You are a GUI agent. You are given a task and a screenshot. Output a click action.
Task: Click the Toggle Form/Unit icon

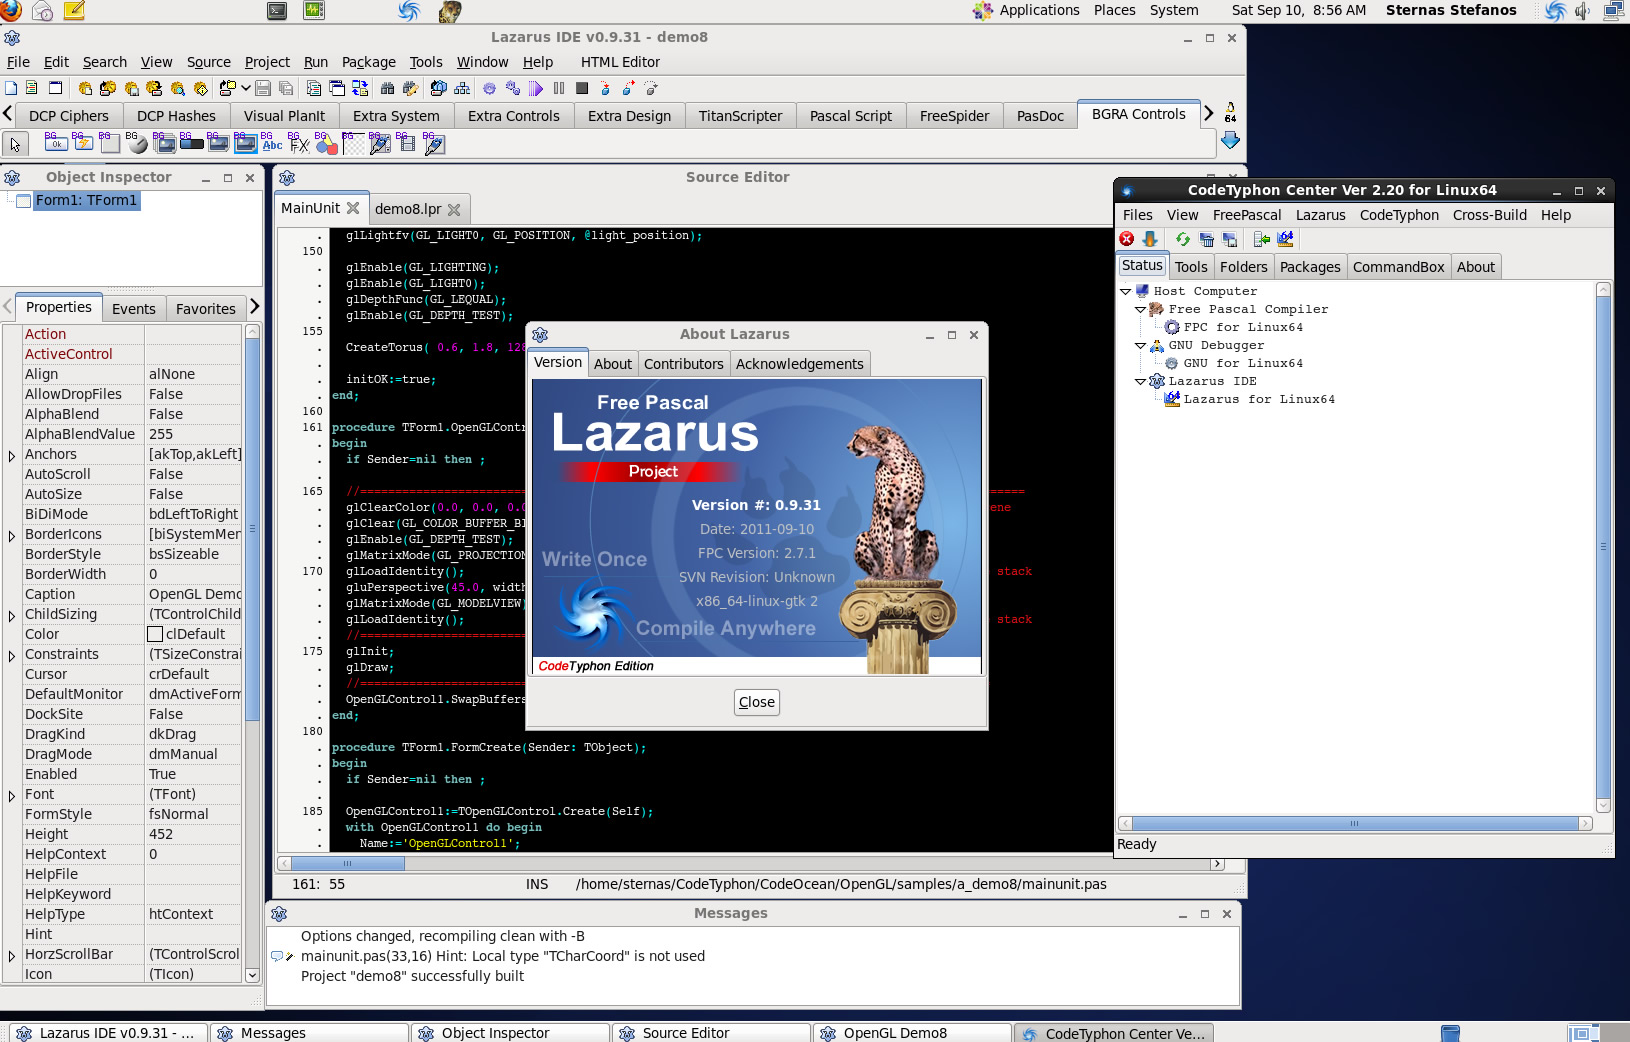coord(360,88)
